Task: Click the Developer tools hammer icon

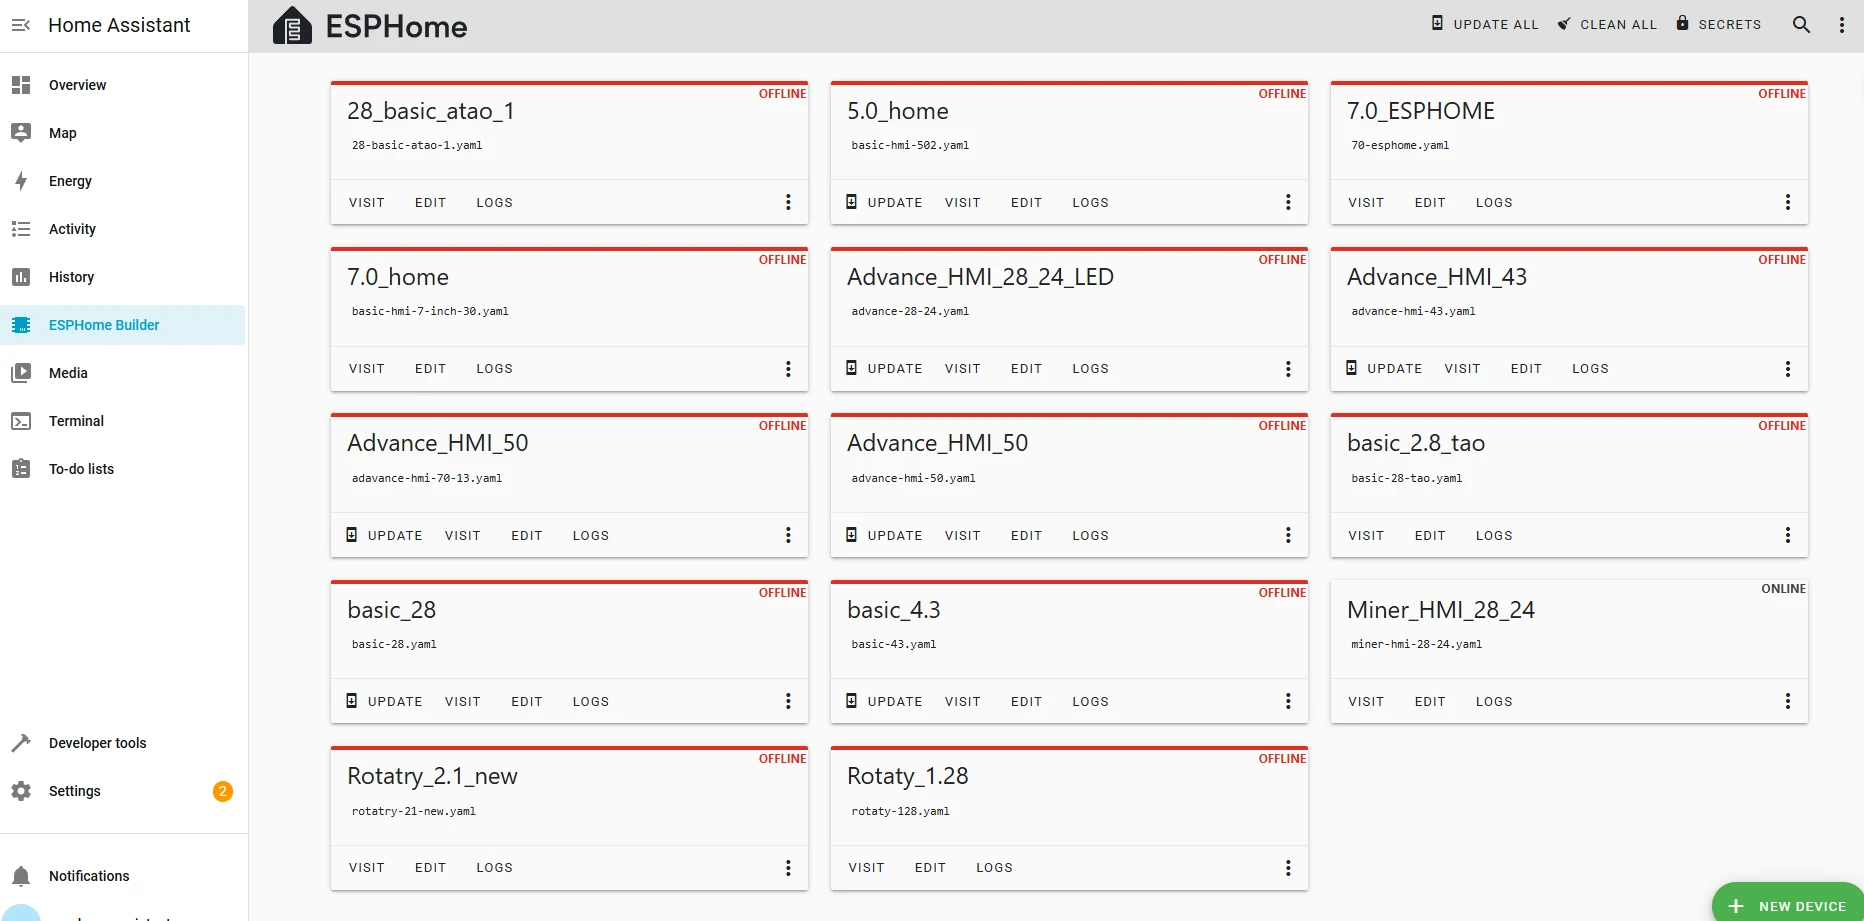Action: (x=21, y=743)
